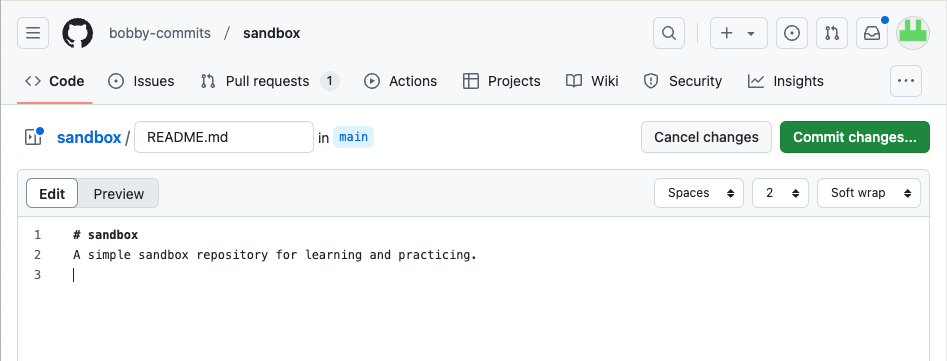Click the blue sandbox path link
The height and width of the screenshot is (361, 947).
click(89, 138)
